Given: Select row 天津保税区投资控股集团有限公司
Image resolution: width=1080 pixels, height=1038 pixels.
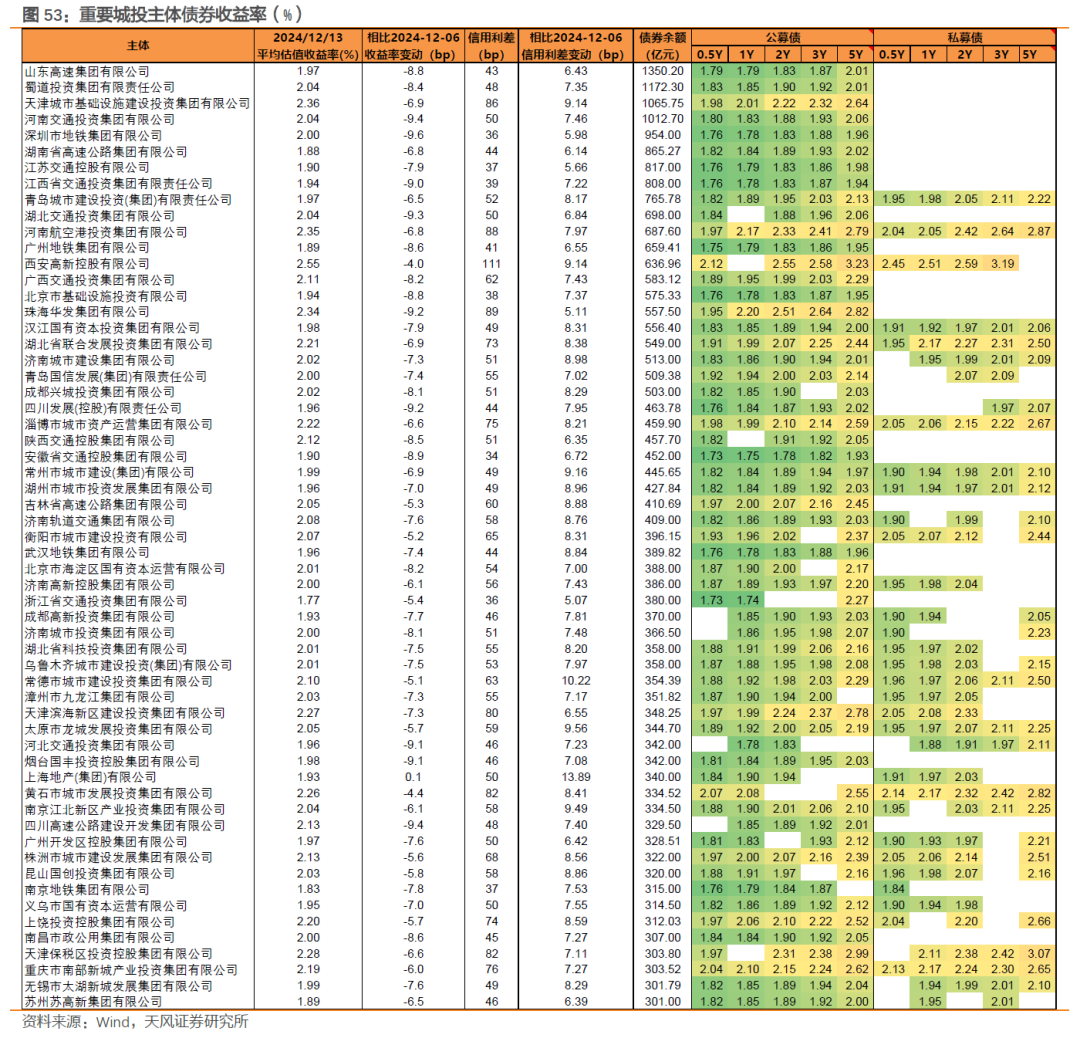Looking at the screenshot, I should [539, 953].
